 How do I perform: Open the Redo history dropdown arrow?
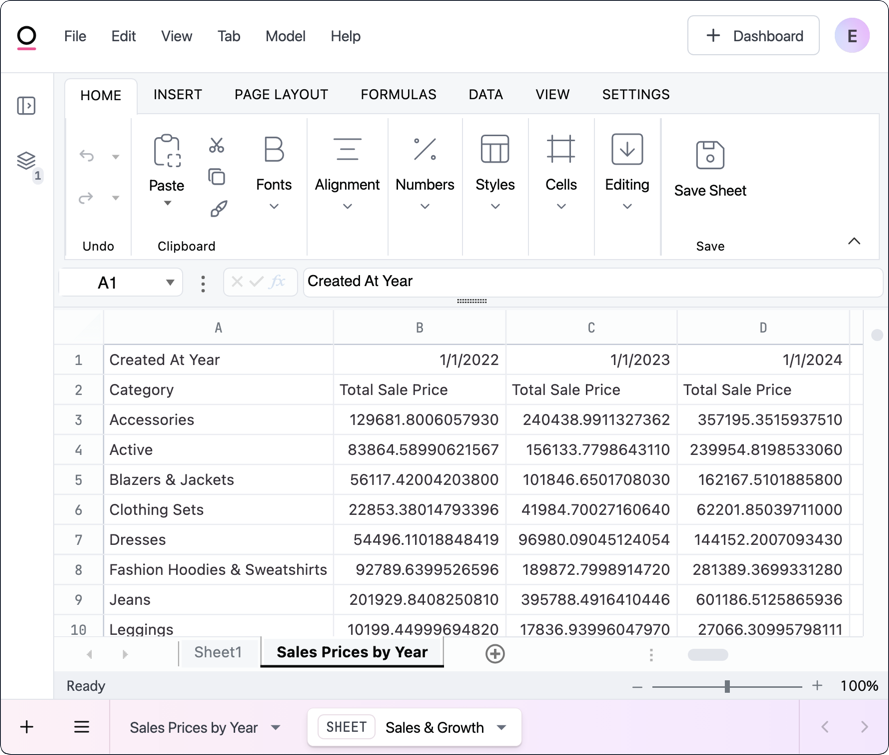116,198
